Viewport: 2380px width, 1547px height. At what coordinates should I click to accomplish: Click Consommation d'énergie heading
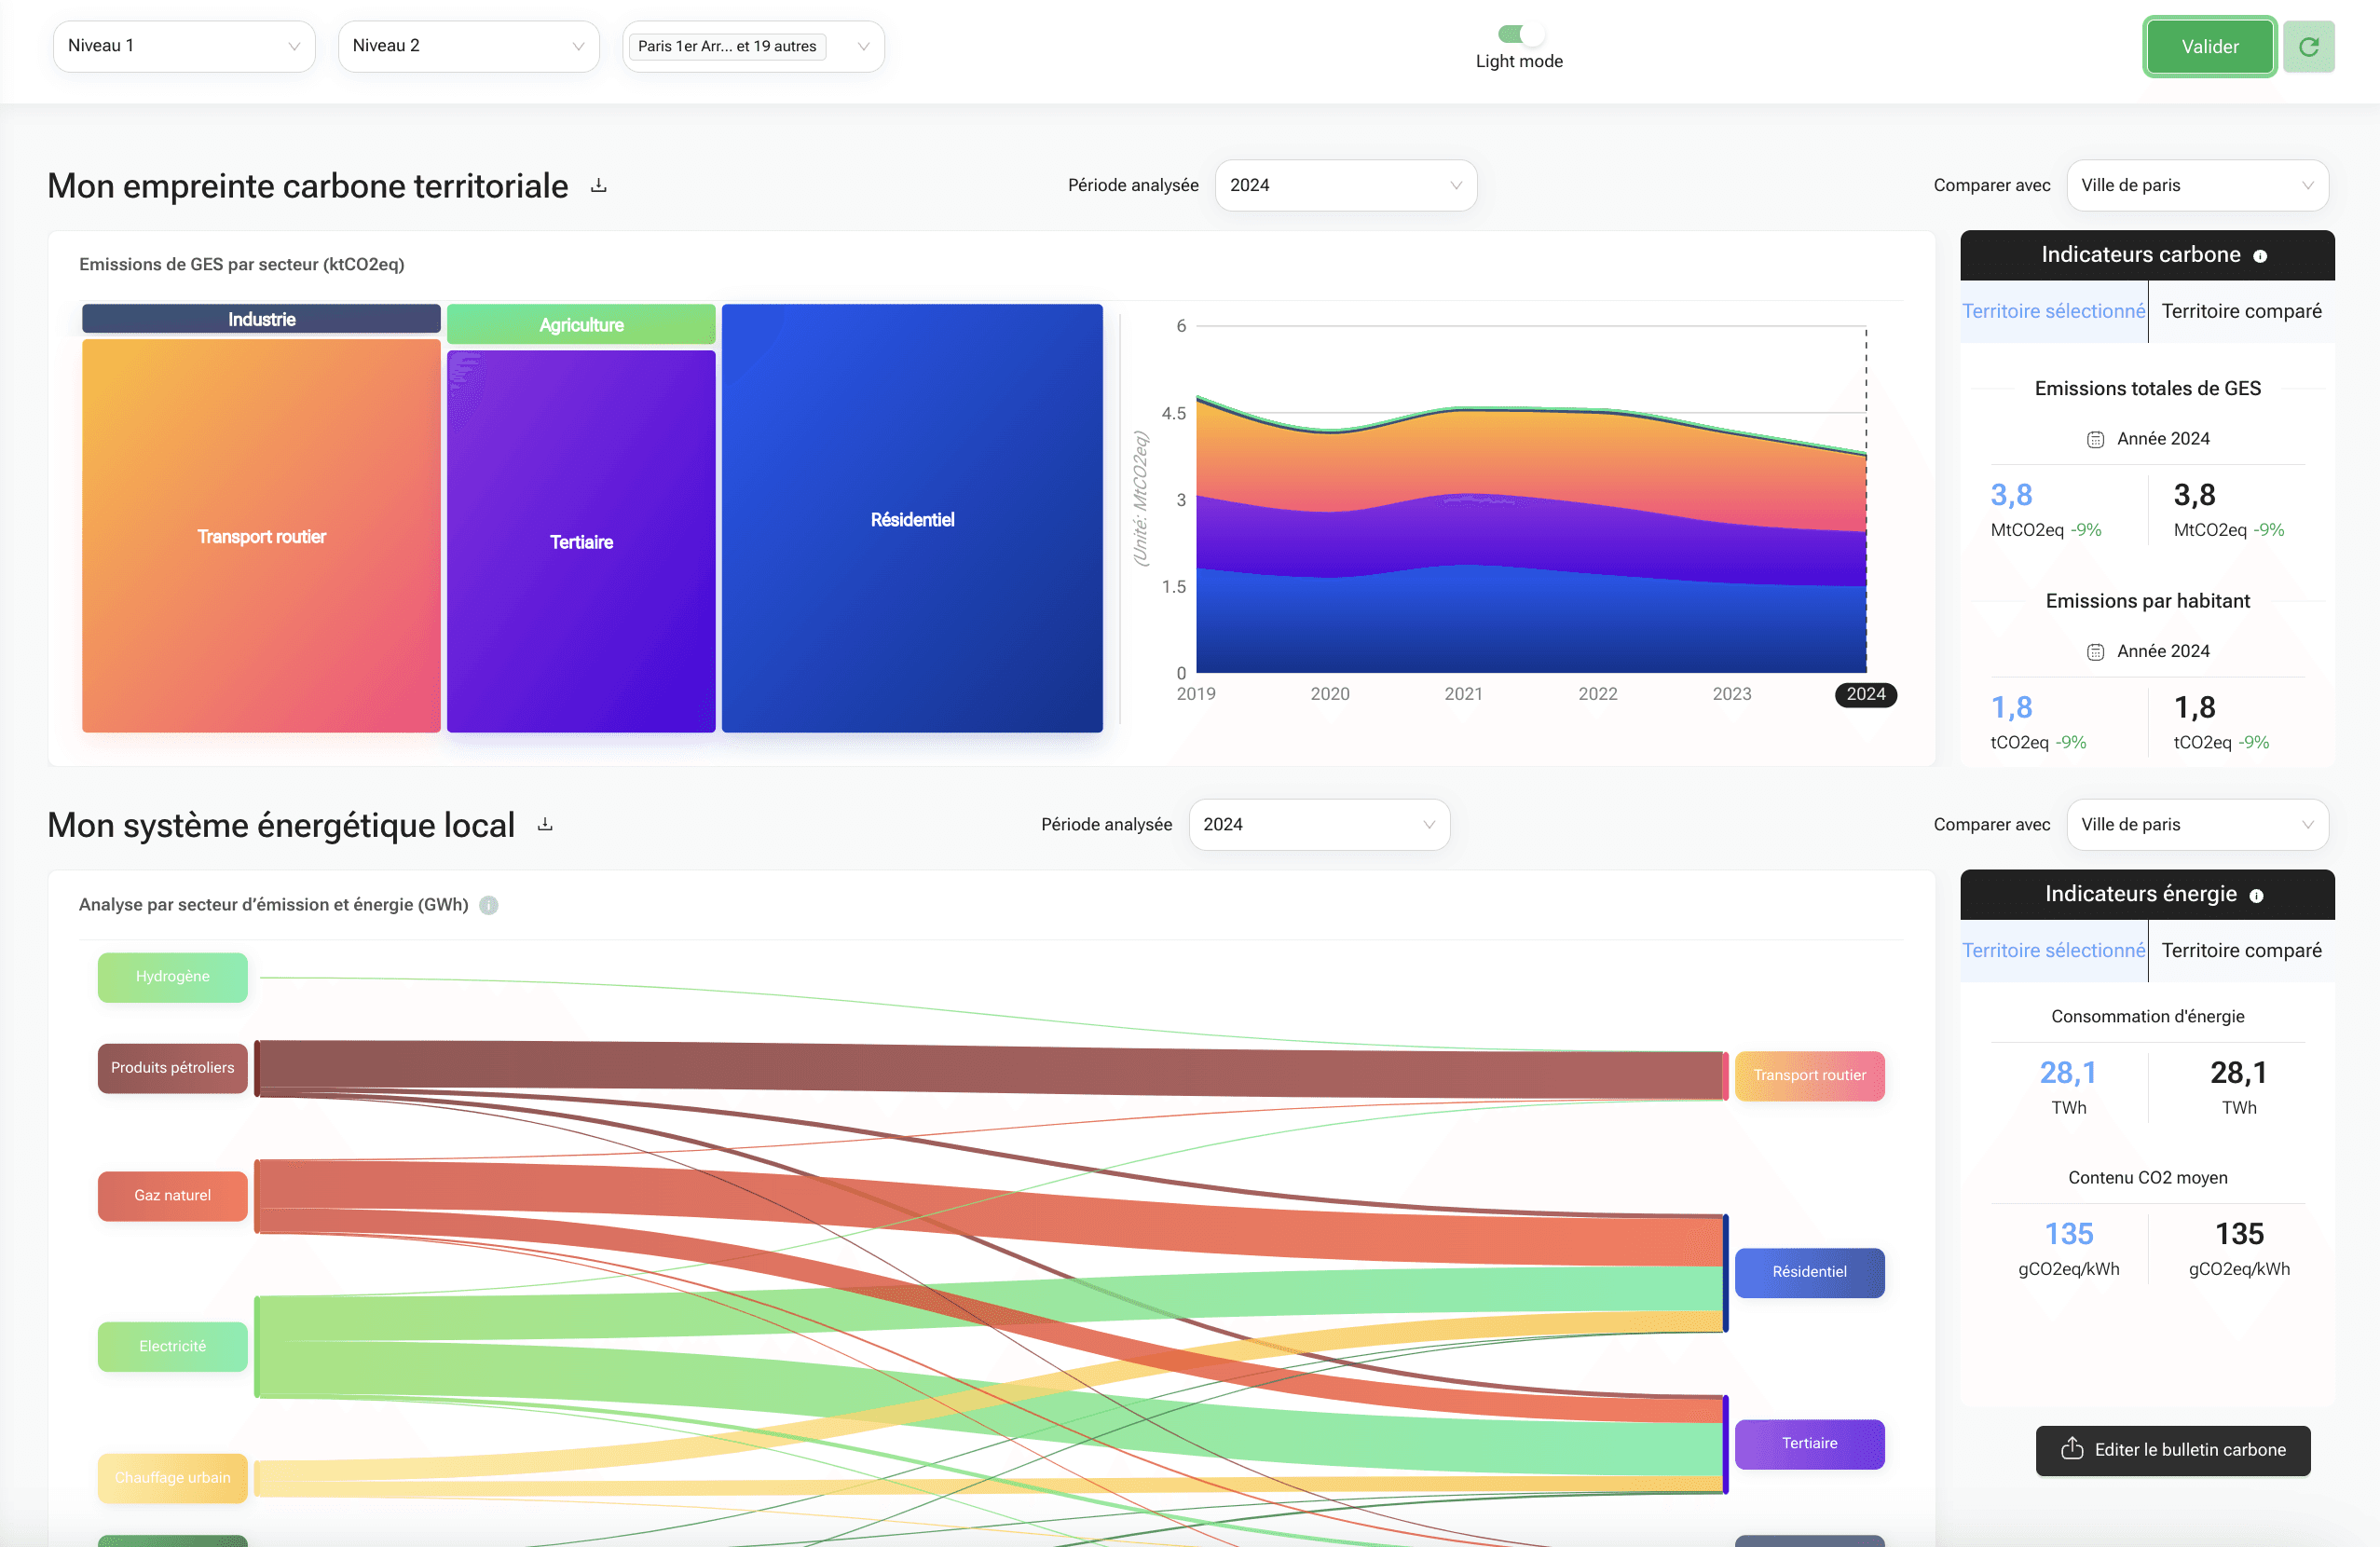tap(2147, 1016)
